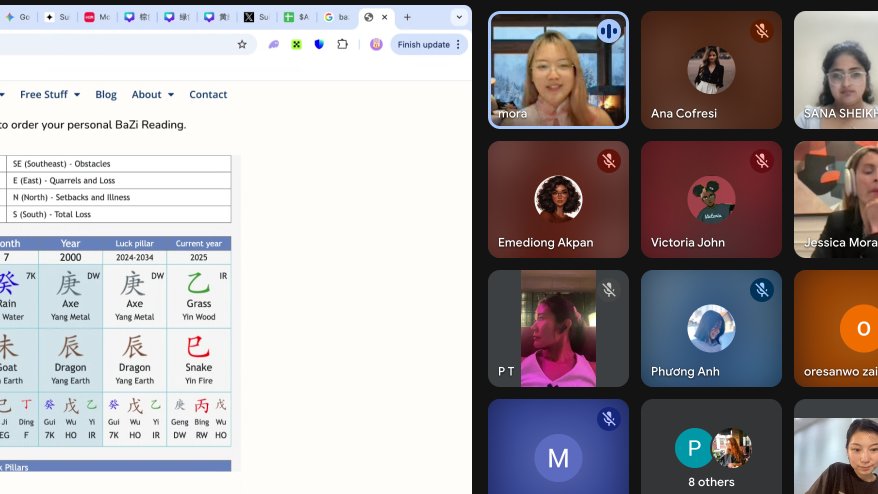The width and height of the screenshot is (878, 494).
Task: Click the Dragon cell in the Year column
Action: [x=71, y=360]
